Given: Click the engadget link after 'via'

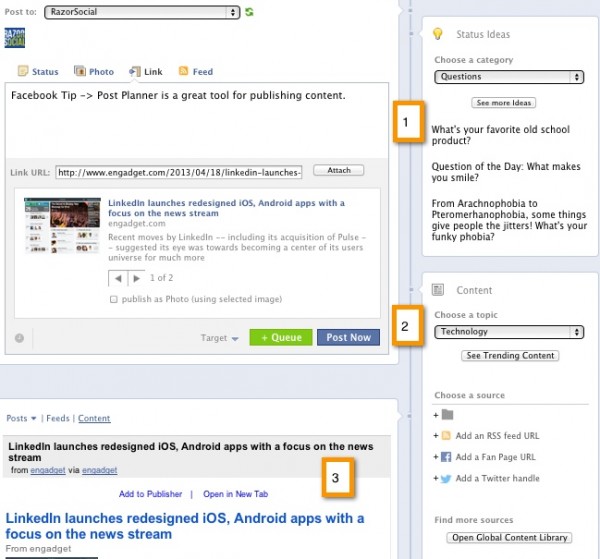Looking at the screenshot, I should point(99,470).
